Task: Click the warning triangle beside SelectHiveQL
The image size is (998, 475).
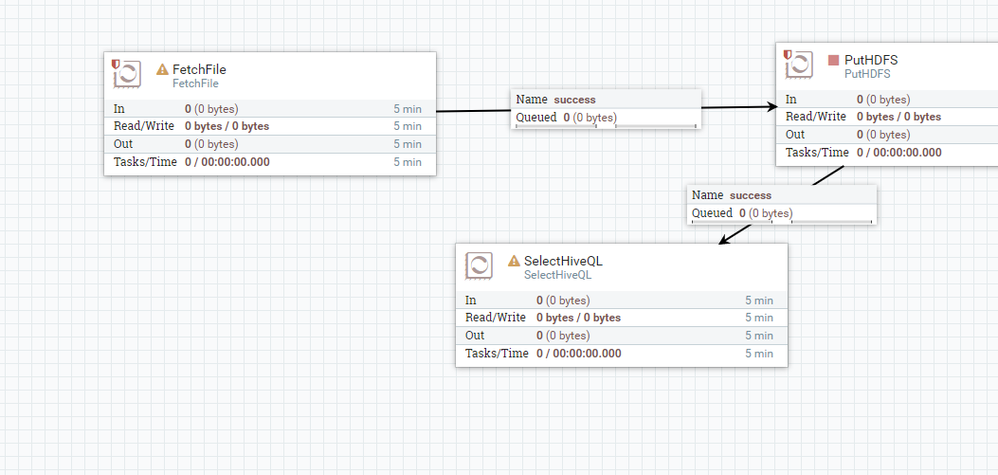Action: tap(514, 261)
